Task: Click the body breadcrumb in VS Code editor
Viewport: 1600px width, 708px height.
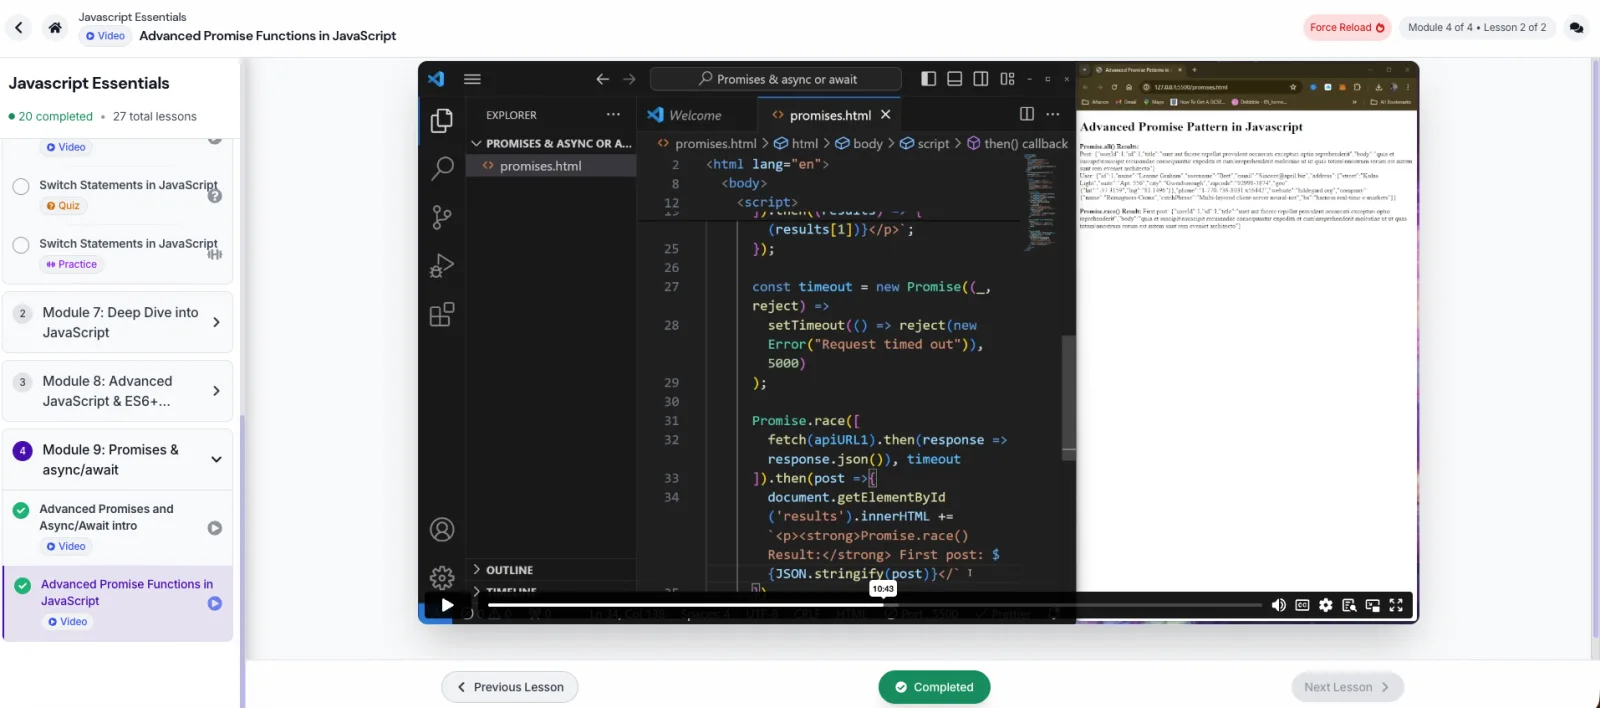Action: (859, 143)
